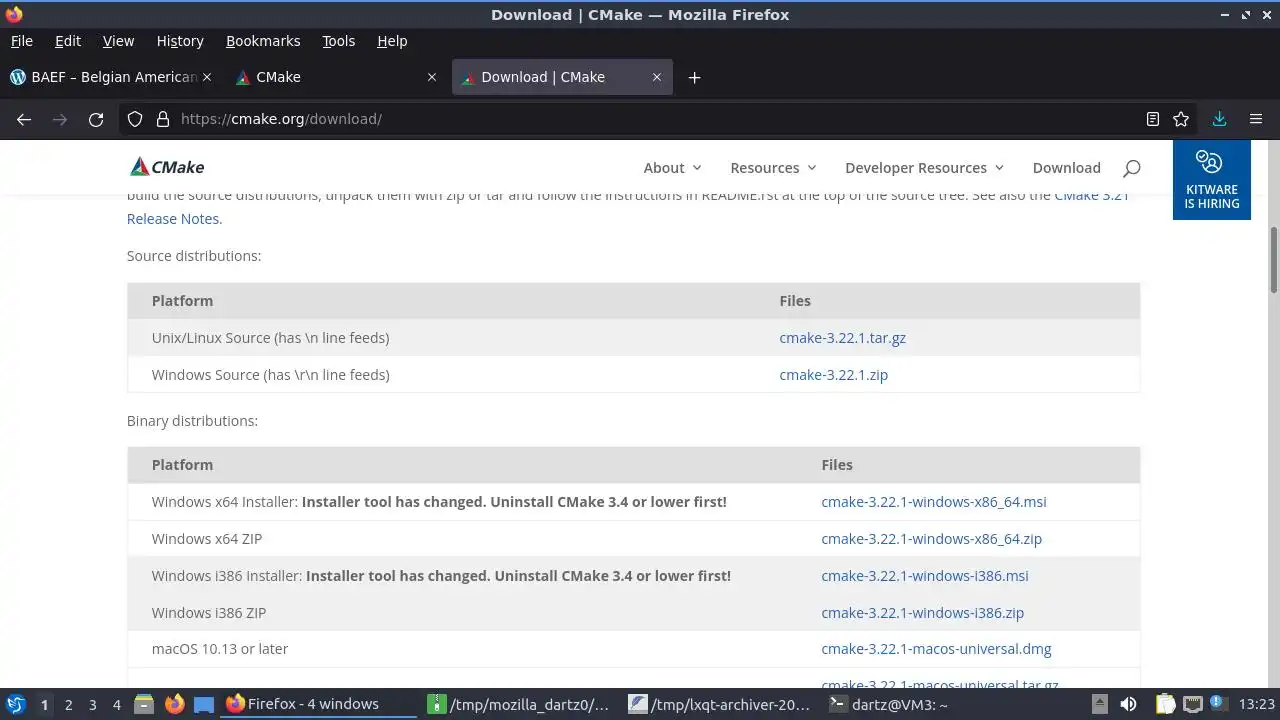This screenshot has height=720, width=1280.
Task: Expand the About navigation dropdown
Action: tap(672, 168)
